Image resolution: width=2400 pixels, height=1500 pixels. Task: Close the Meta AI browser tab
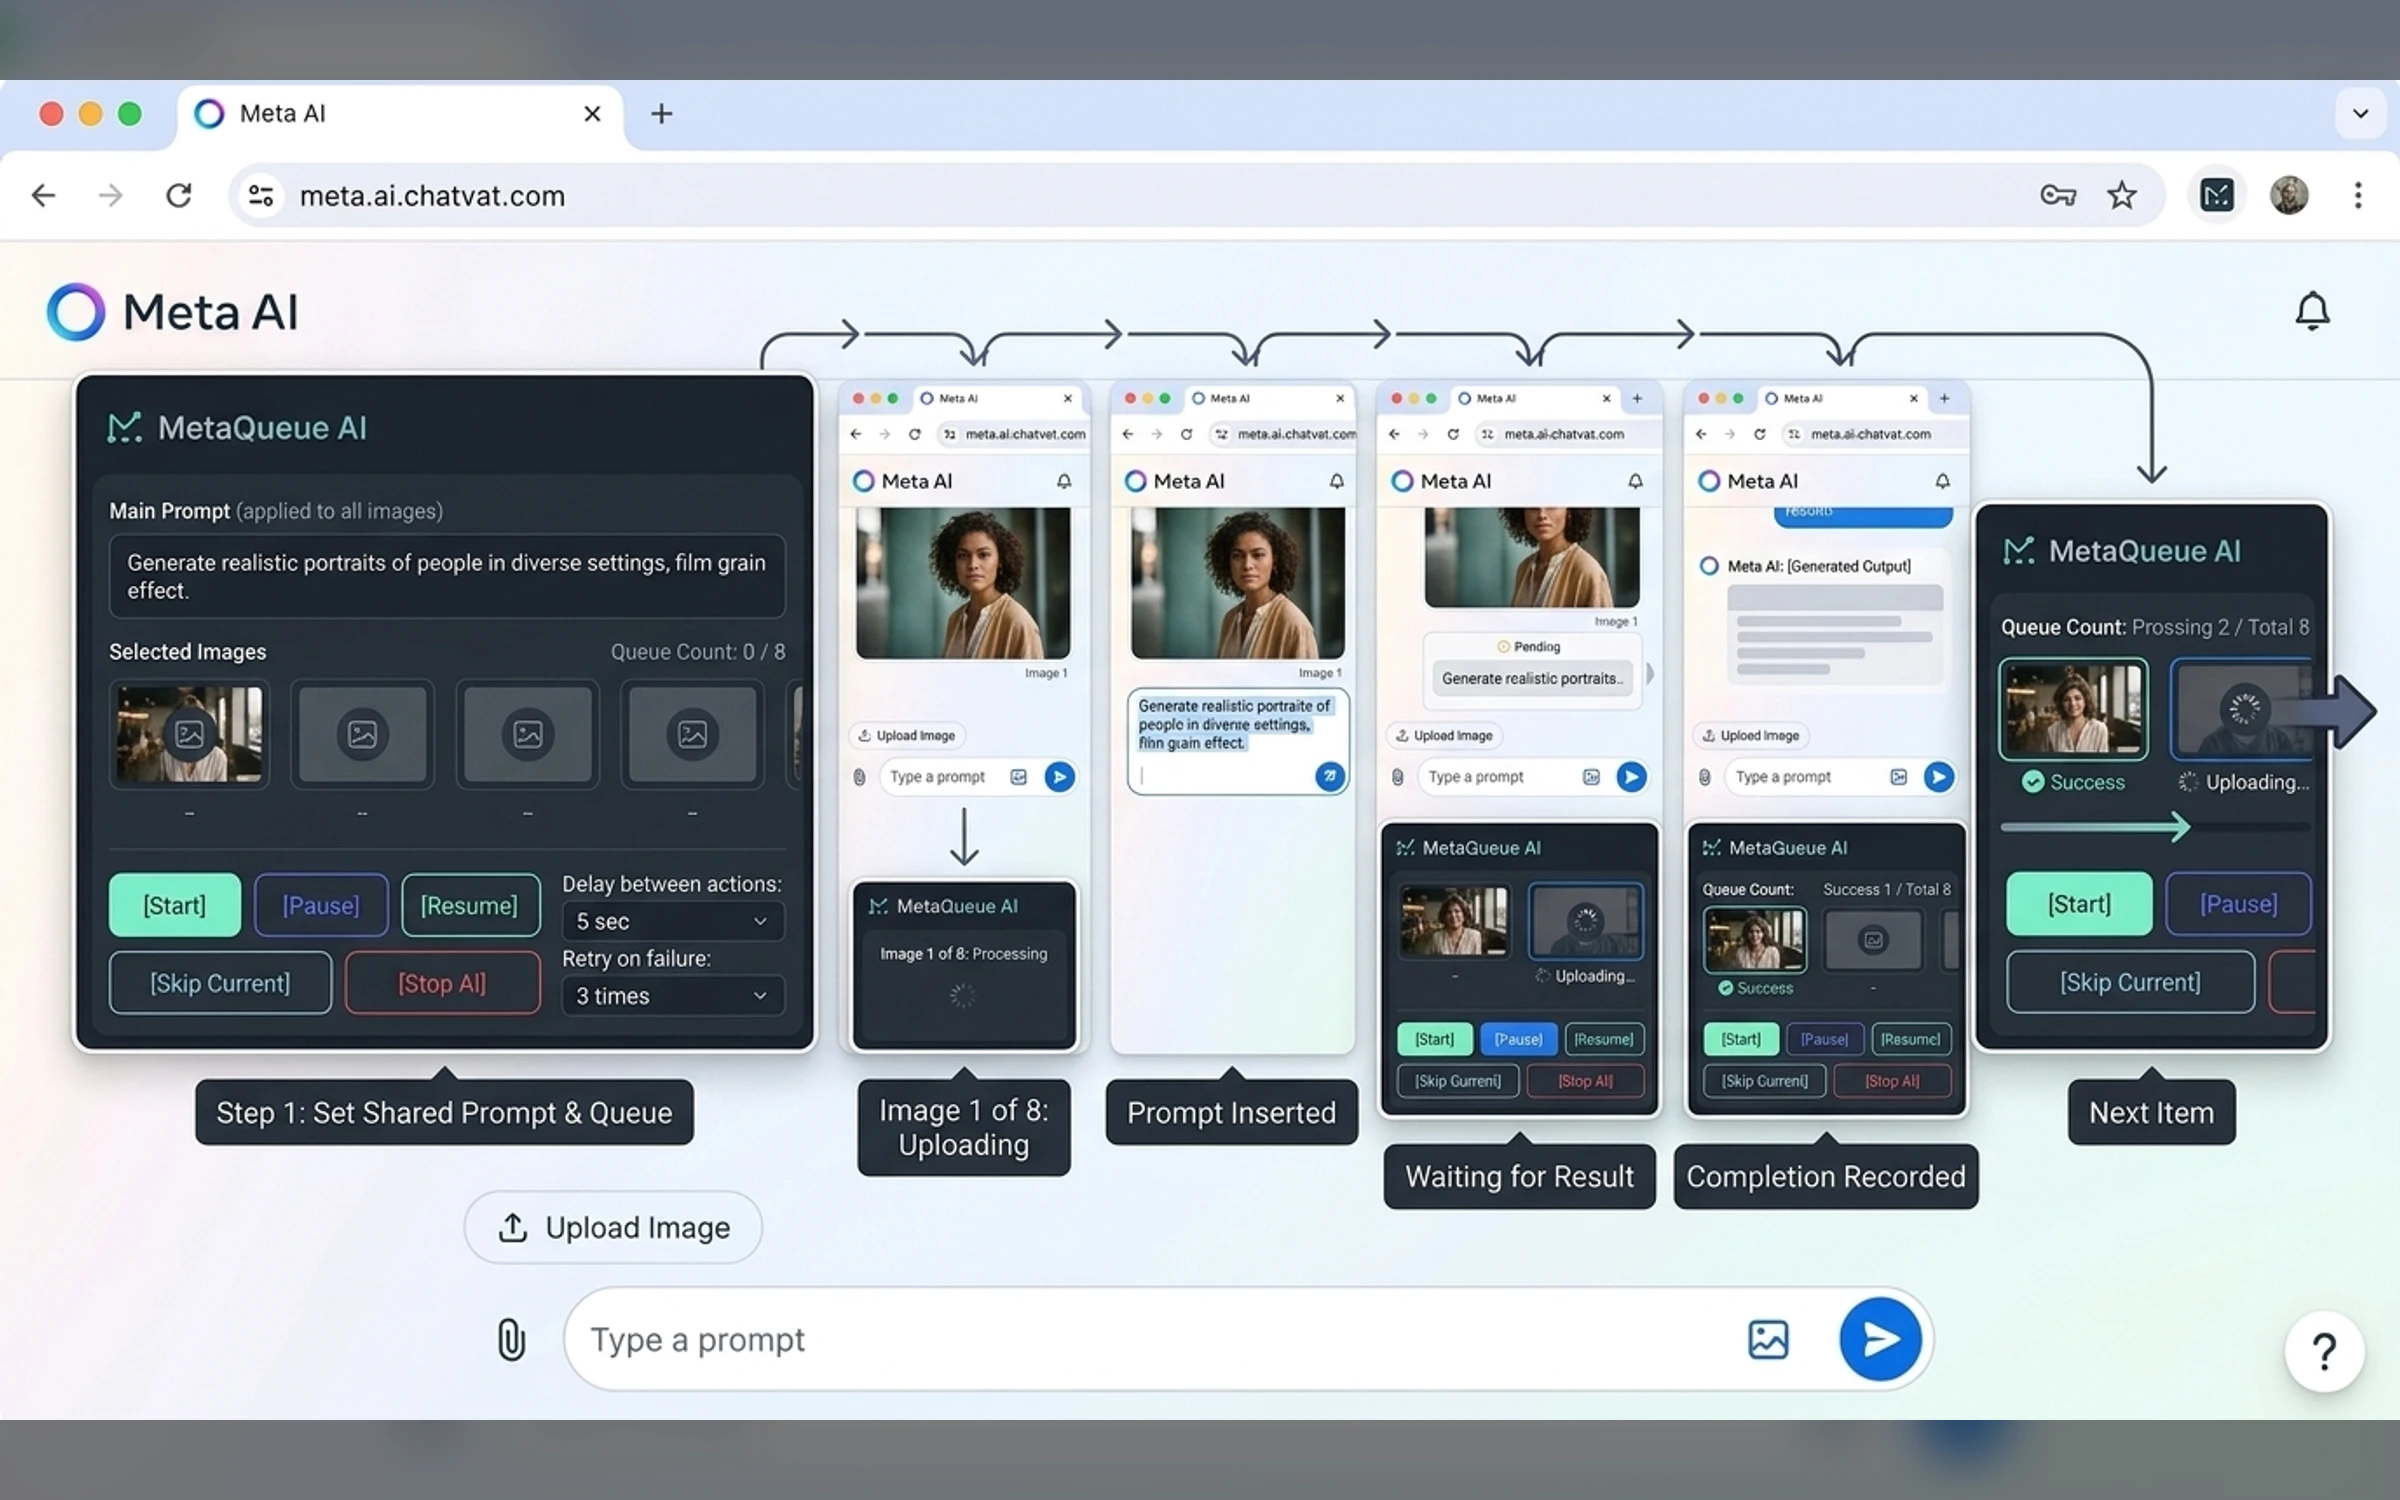592,114
